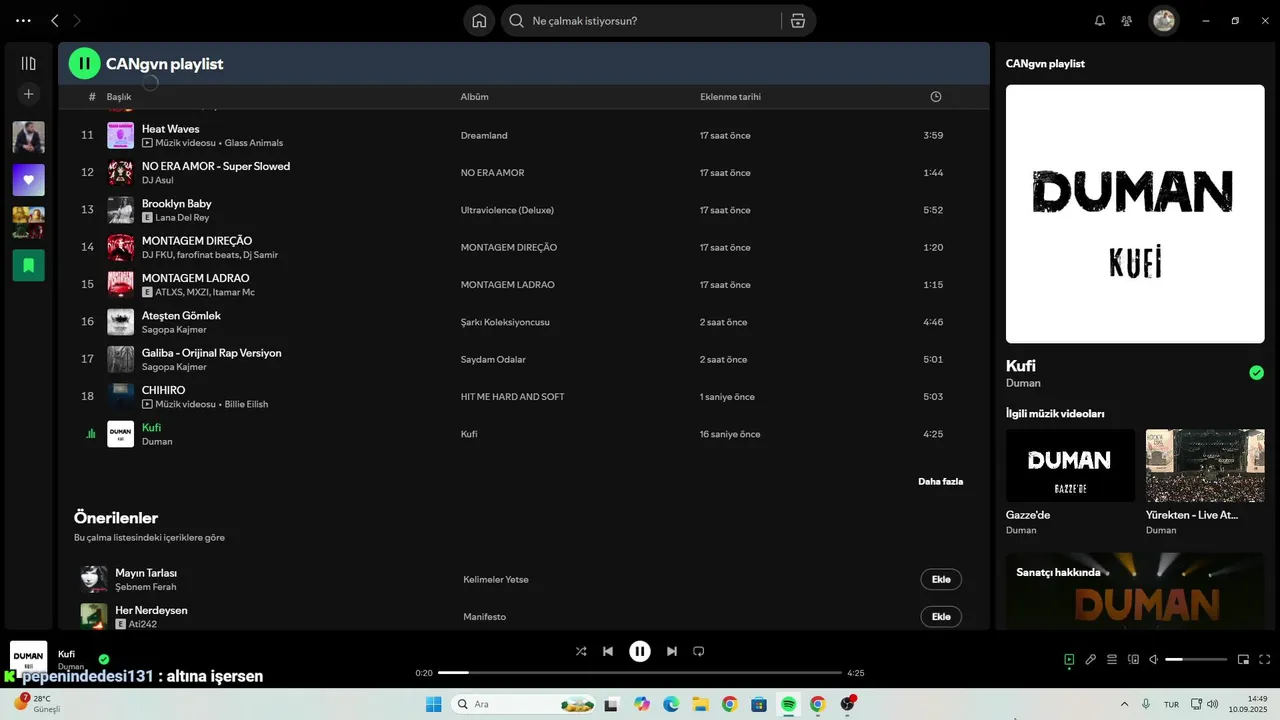The width and height of the screenshot is (1280, 720).
Task: Open album Ultraviolence (Deluxe)
Action: point(507,210)
